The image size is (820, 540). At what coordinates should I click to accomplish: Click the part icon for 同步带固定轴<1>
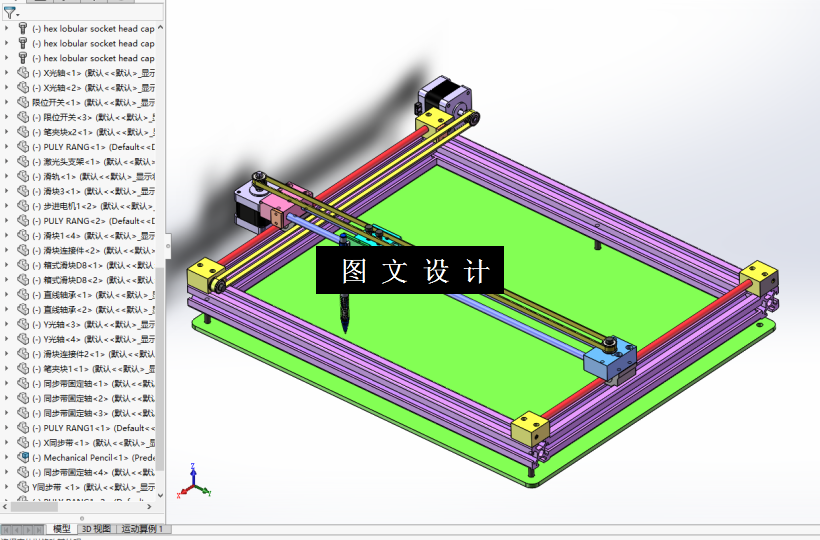tap(23, 383)
